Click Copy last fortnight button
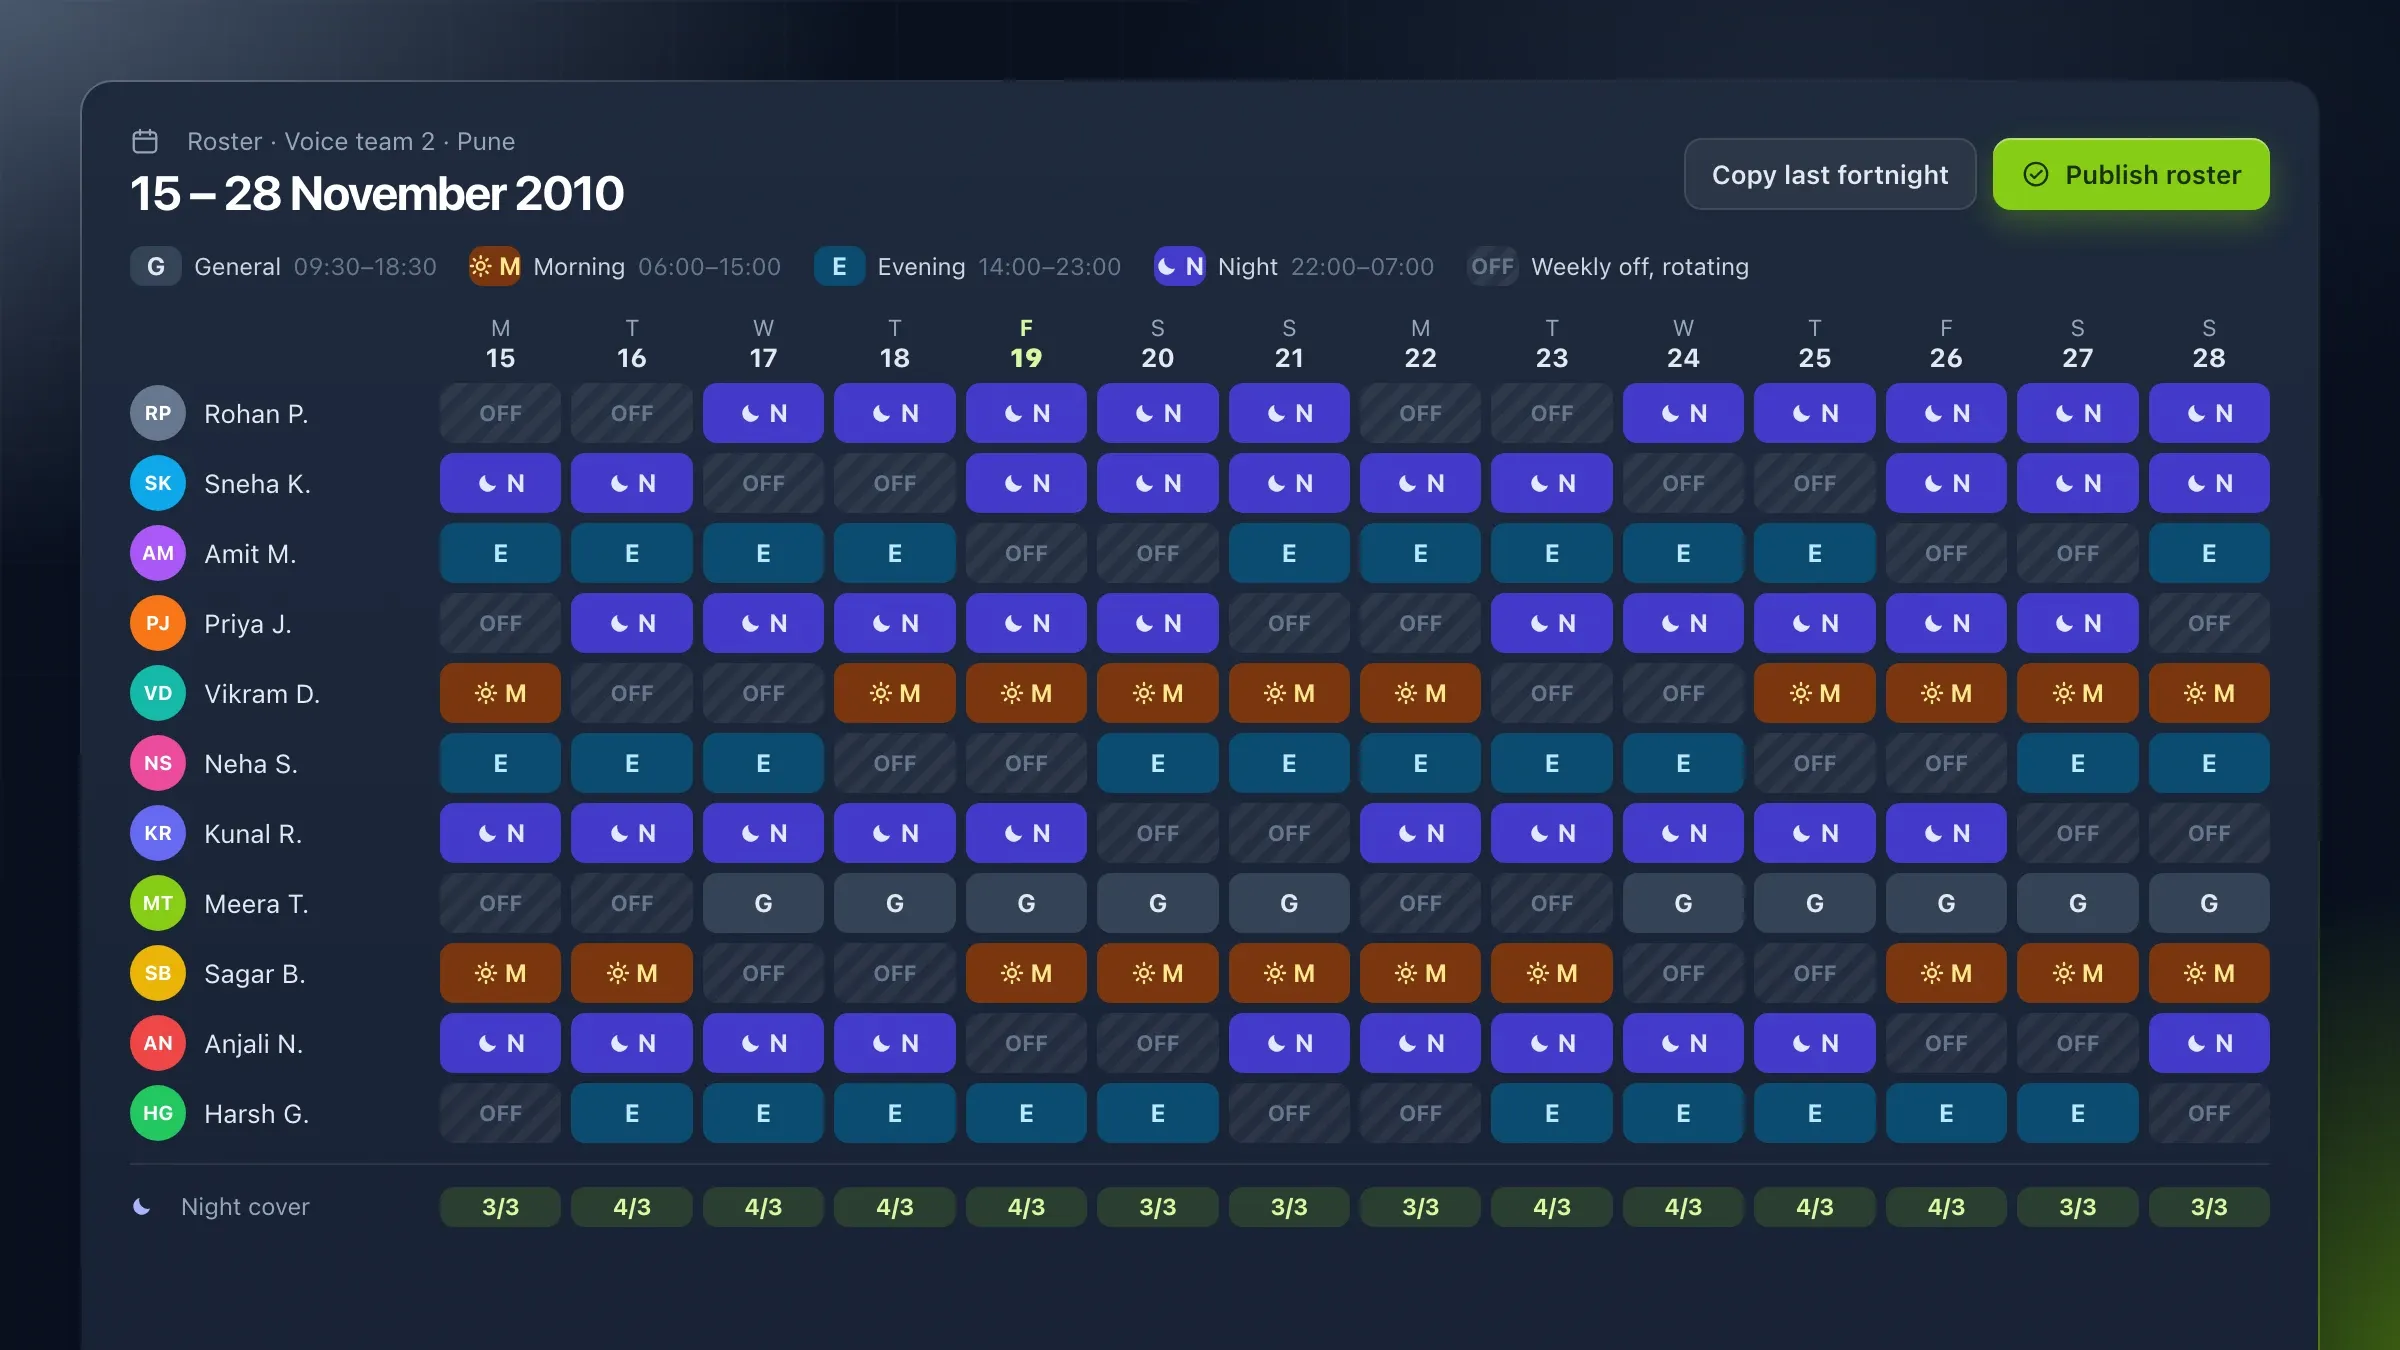 (x=1830, y=174)
